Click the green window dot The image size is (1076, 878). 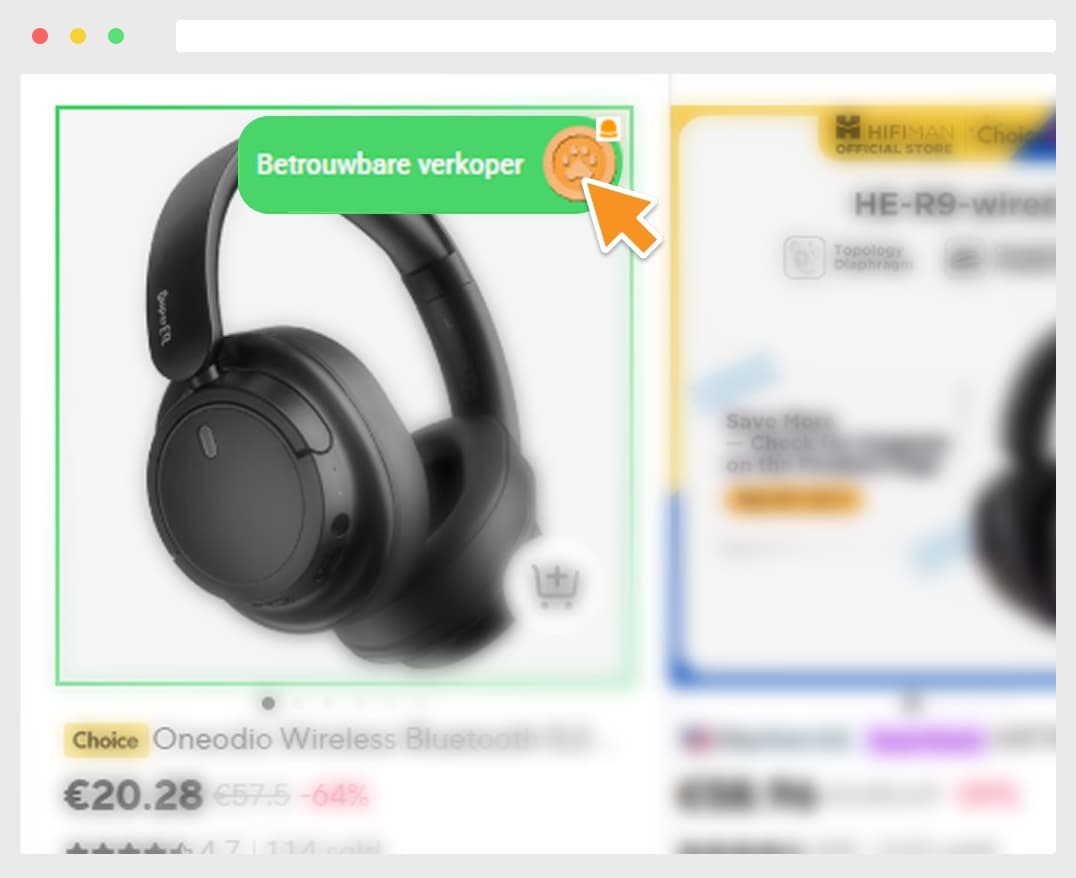coord(116,36)
